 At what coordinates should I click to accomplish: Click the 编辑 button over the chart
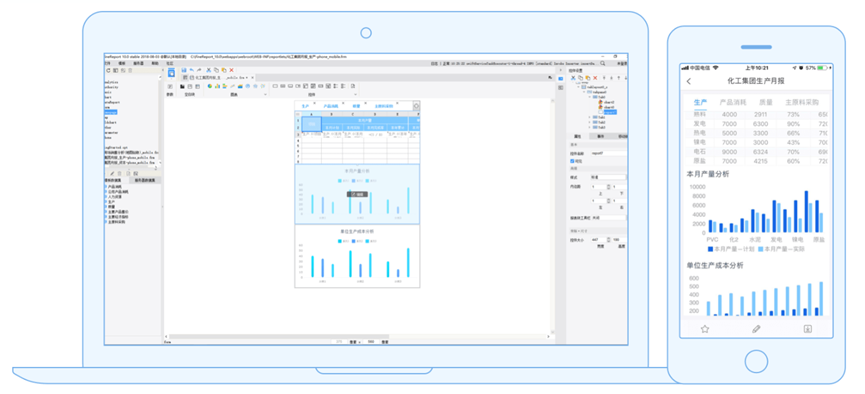click(x=357, y=194)
